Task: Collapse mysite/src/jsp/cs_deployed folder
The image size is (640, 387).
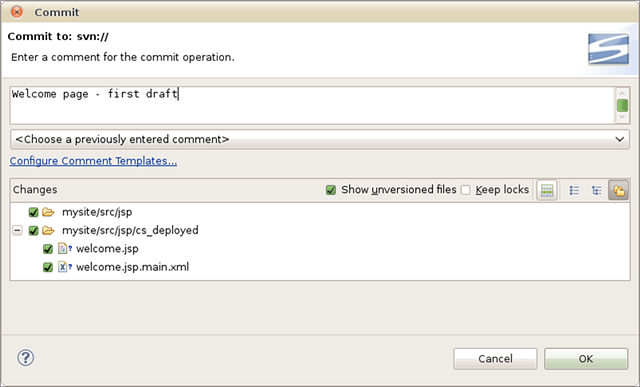Action: point(17,230)
